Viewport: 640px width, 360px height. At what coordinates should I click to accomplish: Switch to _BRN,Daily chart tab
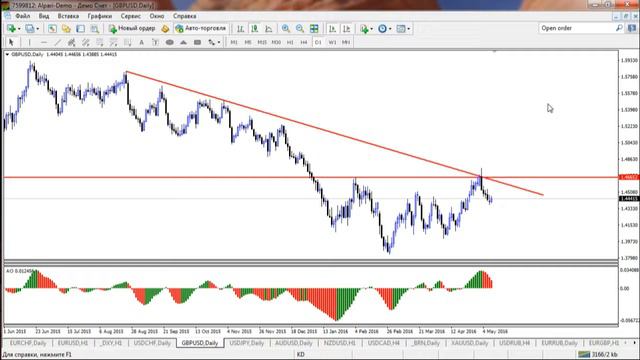click(425, 343)
